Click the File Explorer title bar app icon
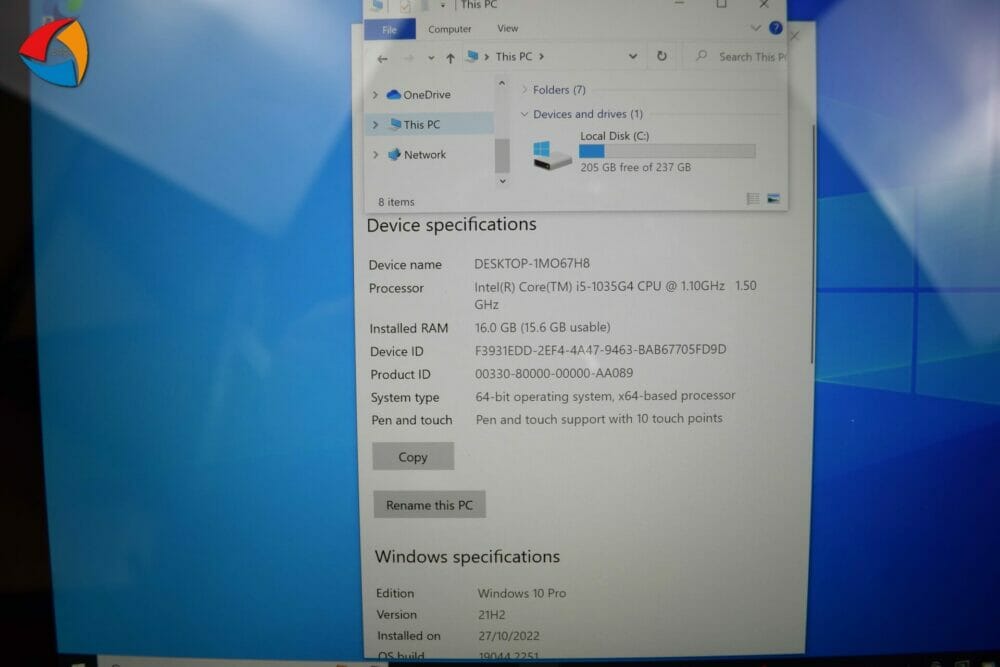 pyautogui.click(x=378, y=5)
